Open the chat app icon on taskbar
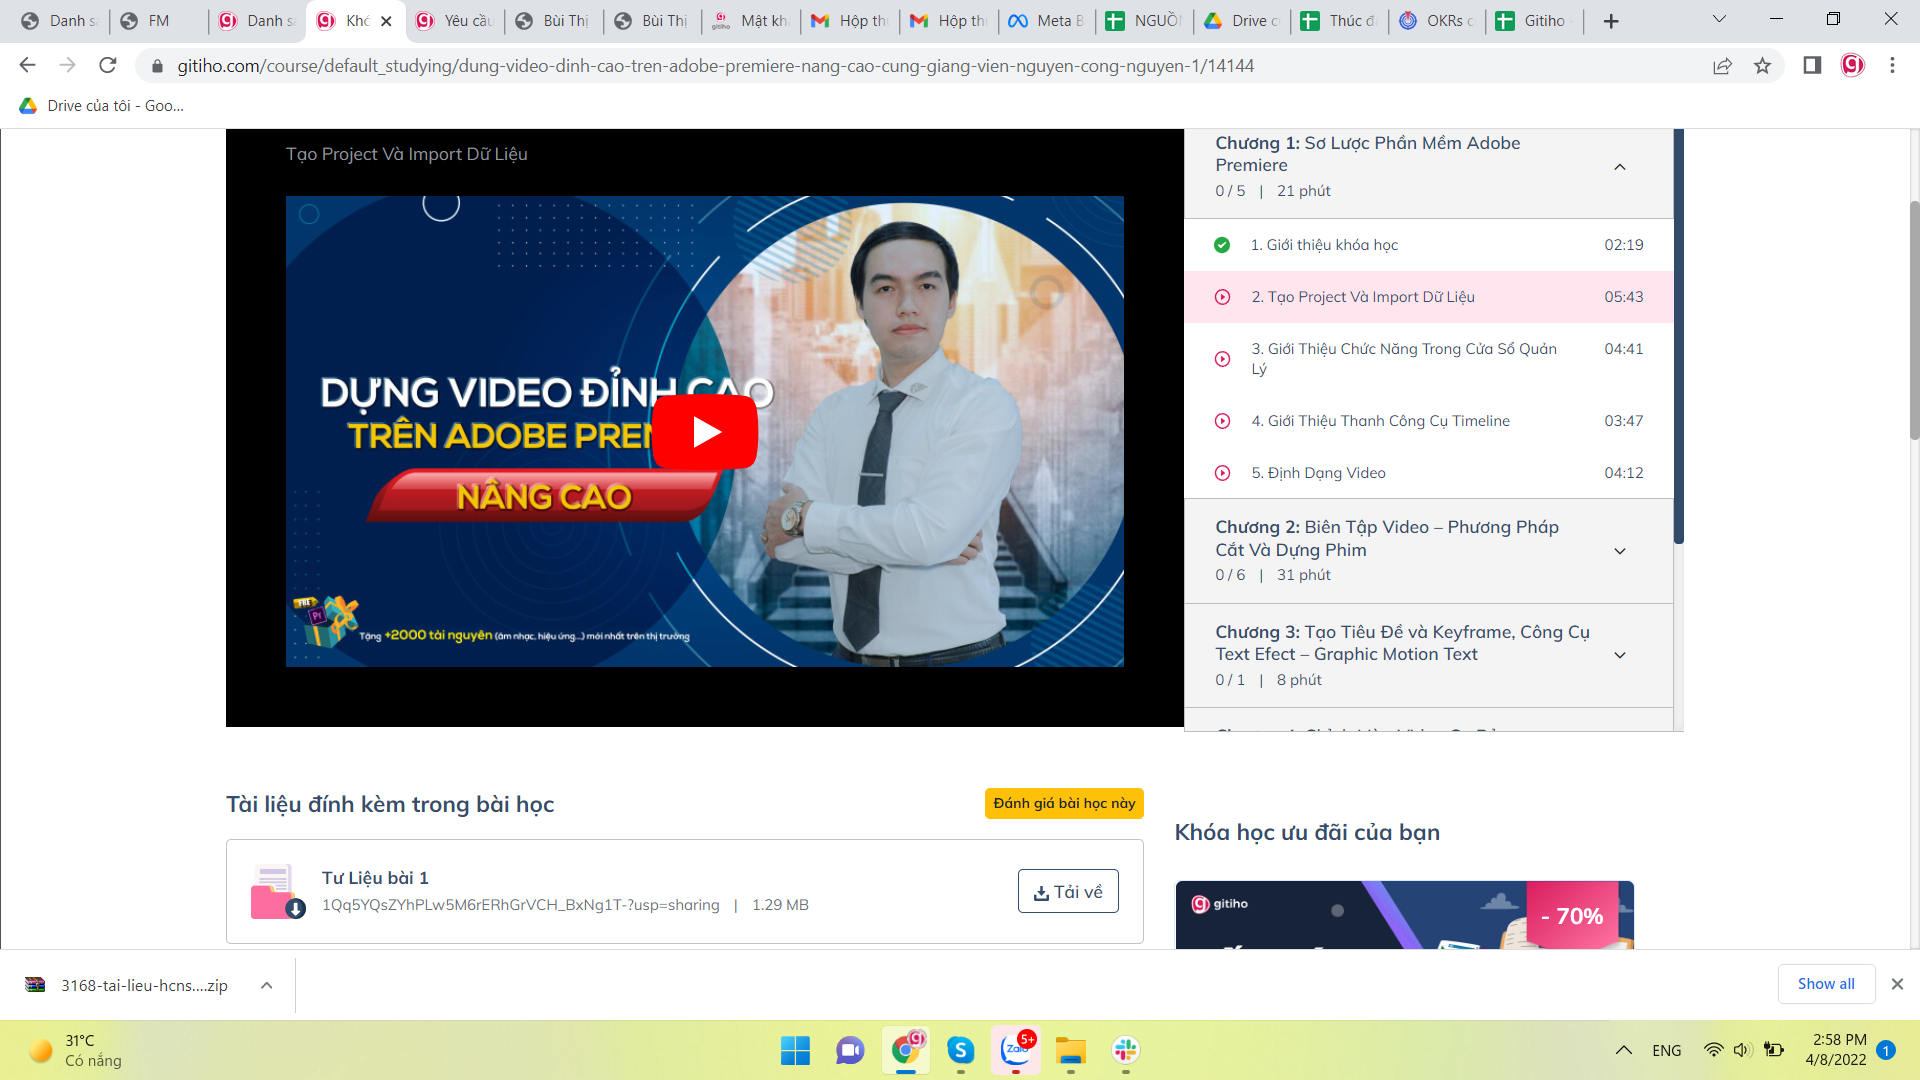1920x1080 pixels. point(850,1050)
